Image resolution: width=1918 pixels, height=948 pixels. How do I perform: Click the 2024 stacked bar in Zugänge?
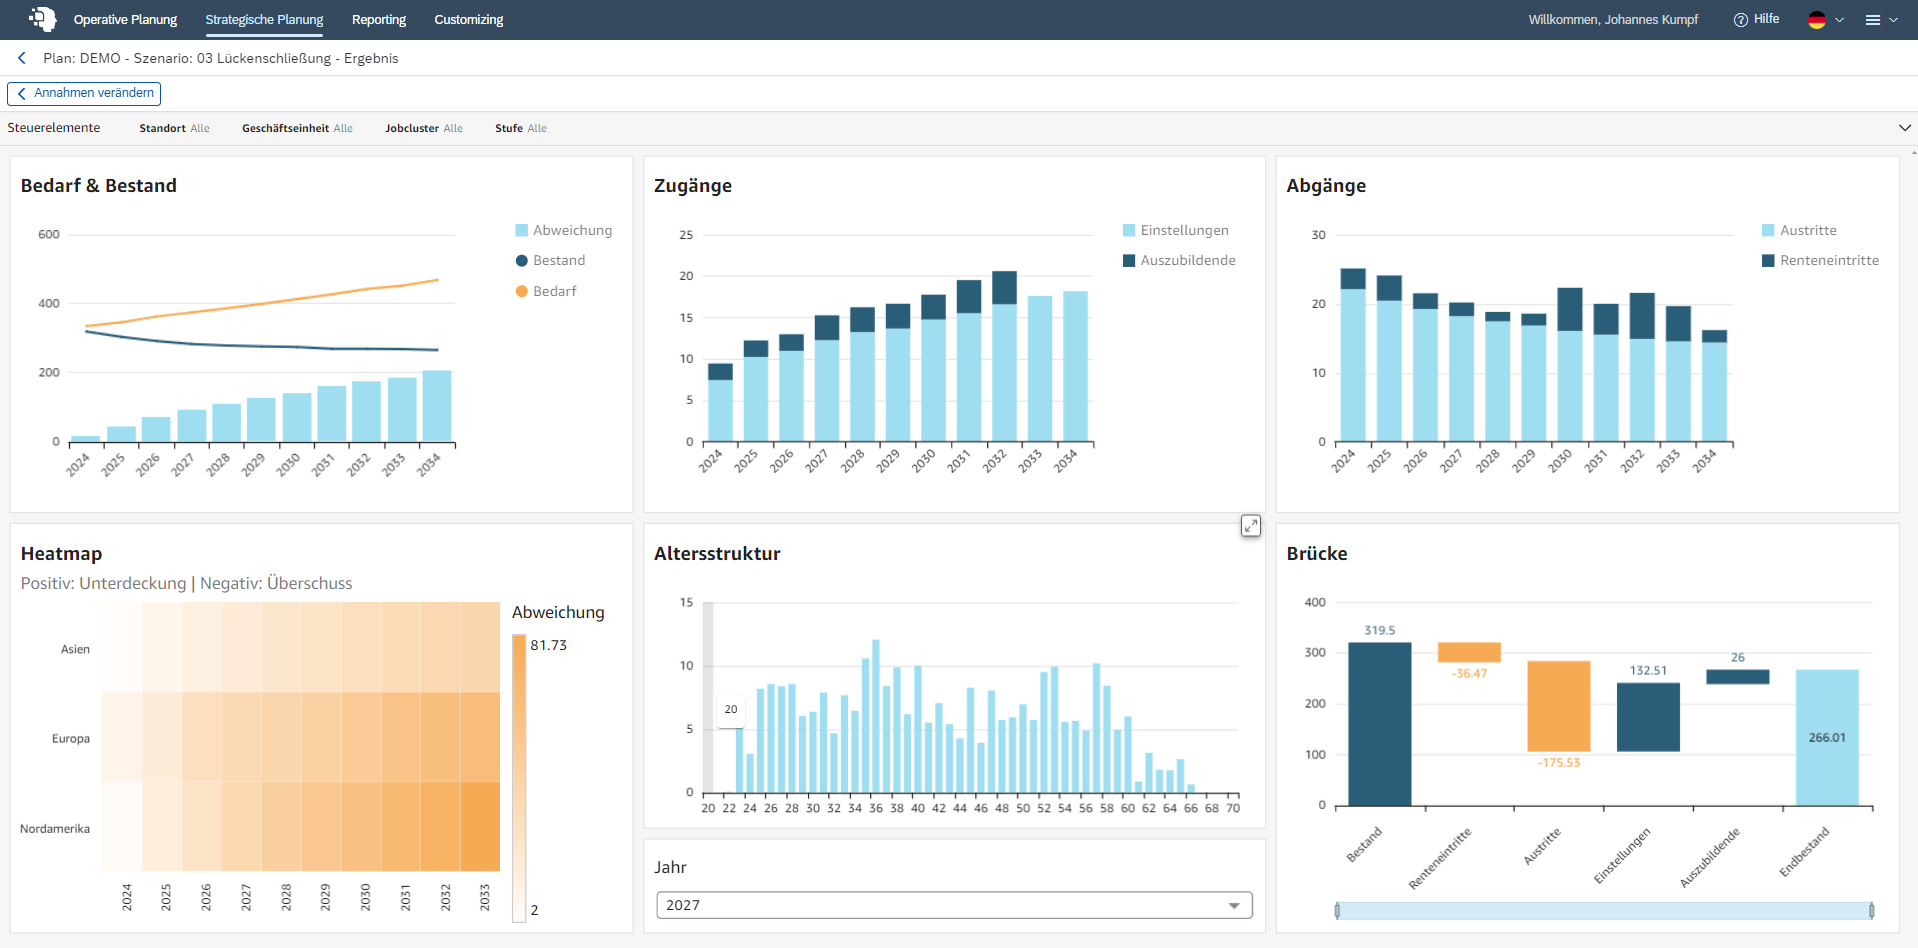coord(720,402)
